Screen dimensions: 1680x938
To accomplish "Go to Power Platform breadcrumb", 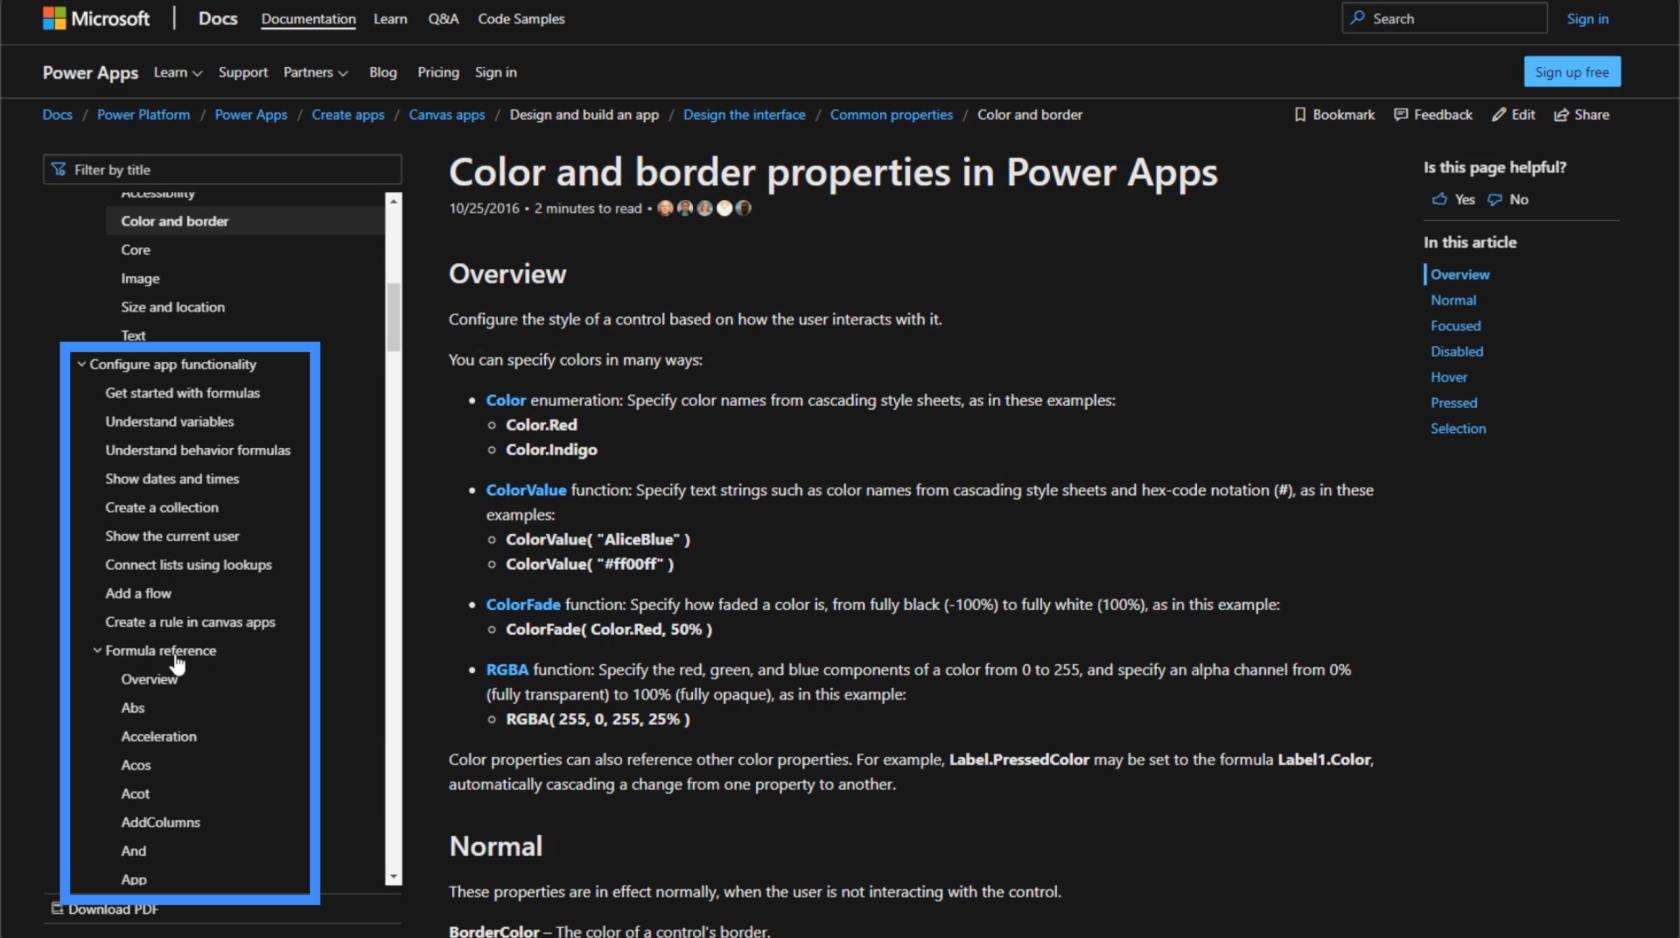I will [x=143, y=115].
